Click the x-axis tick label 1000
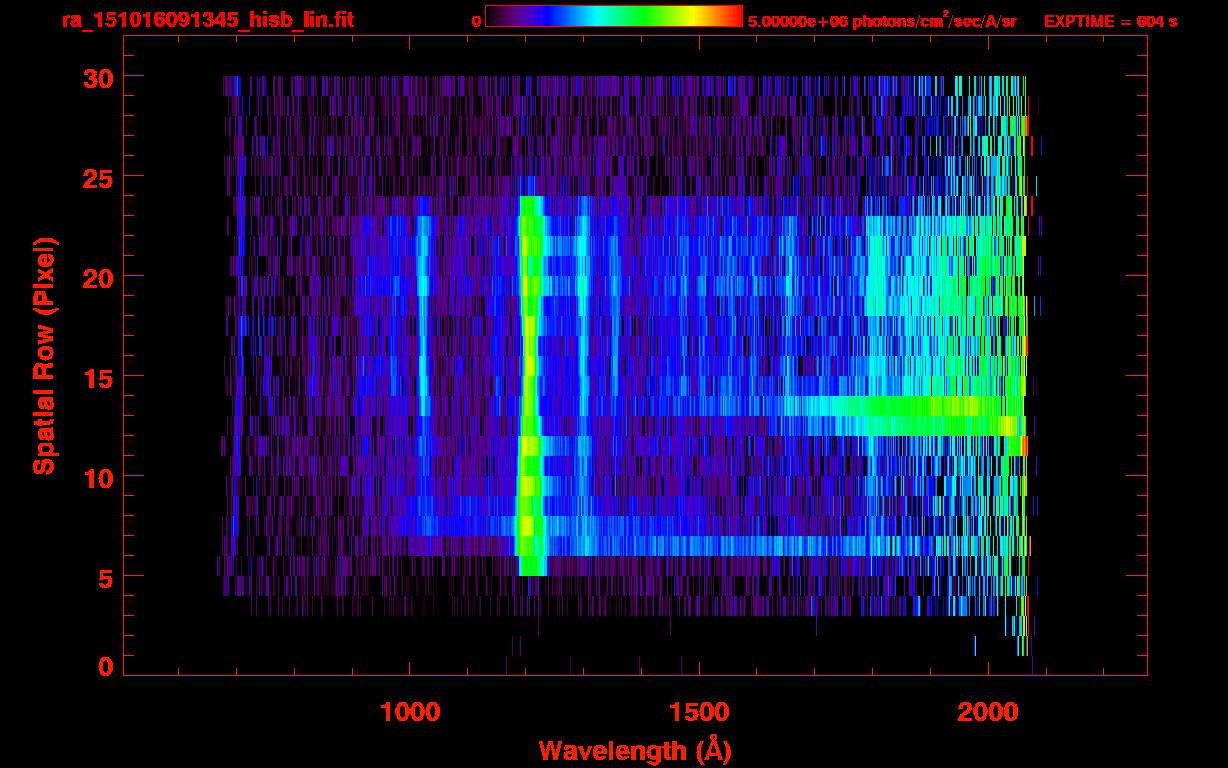This screenshot has width=1228, height=768. tap(410, 712)
